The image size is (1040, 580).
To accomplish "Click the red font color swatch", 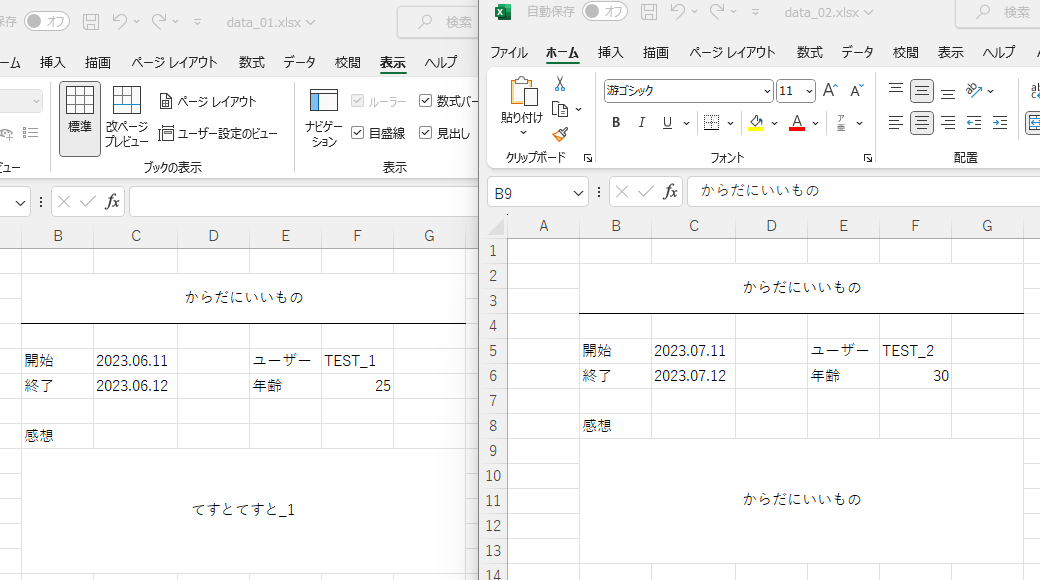I will coord(797,123).
